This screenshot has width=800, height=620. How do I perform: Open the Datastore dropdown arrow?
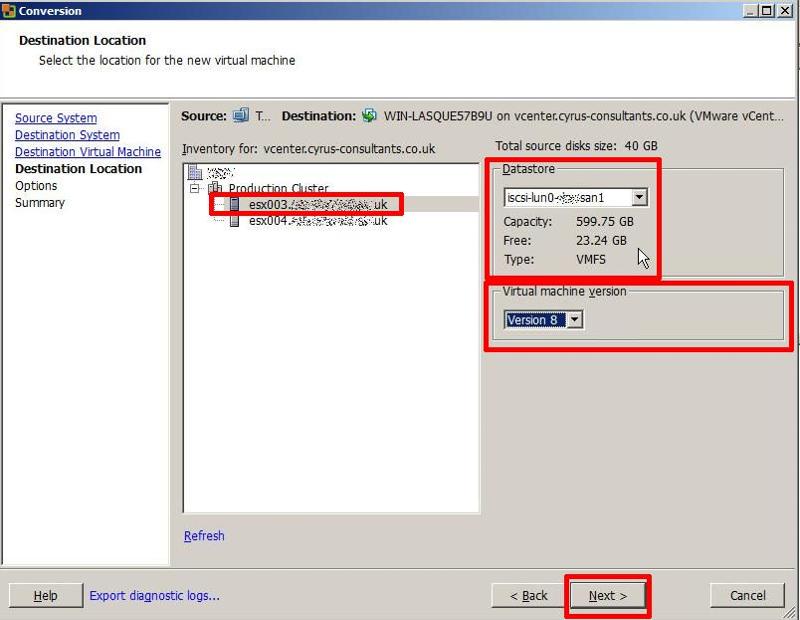(x=639, y=197)
